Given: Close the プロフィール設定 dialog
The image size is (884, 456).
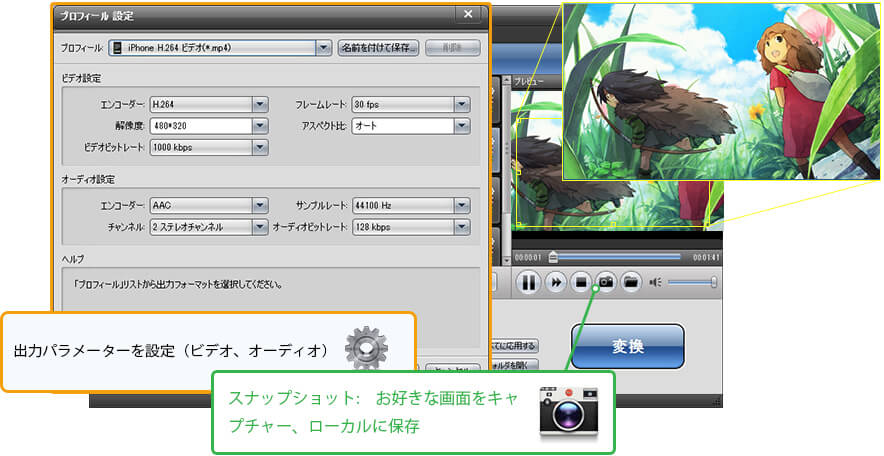Looking at the screenshot, I should (x=467, y=15).
